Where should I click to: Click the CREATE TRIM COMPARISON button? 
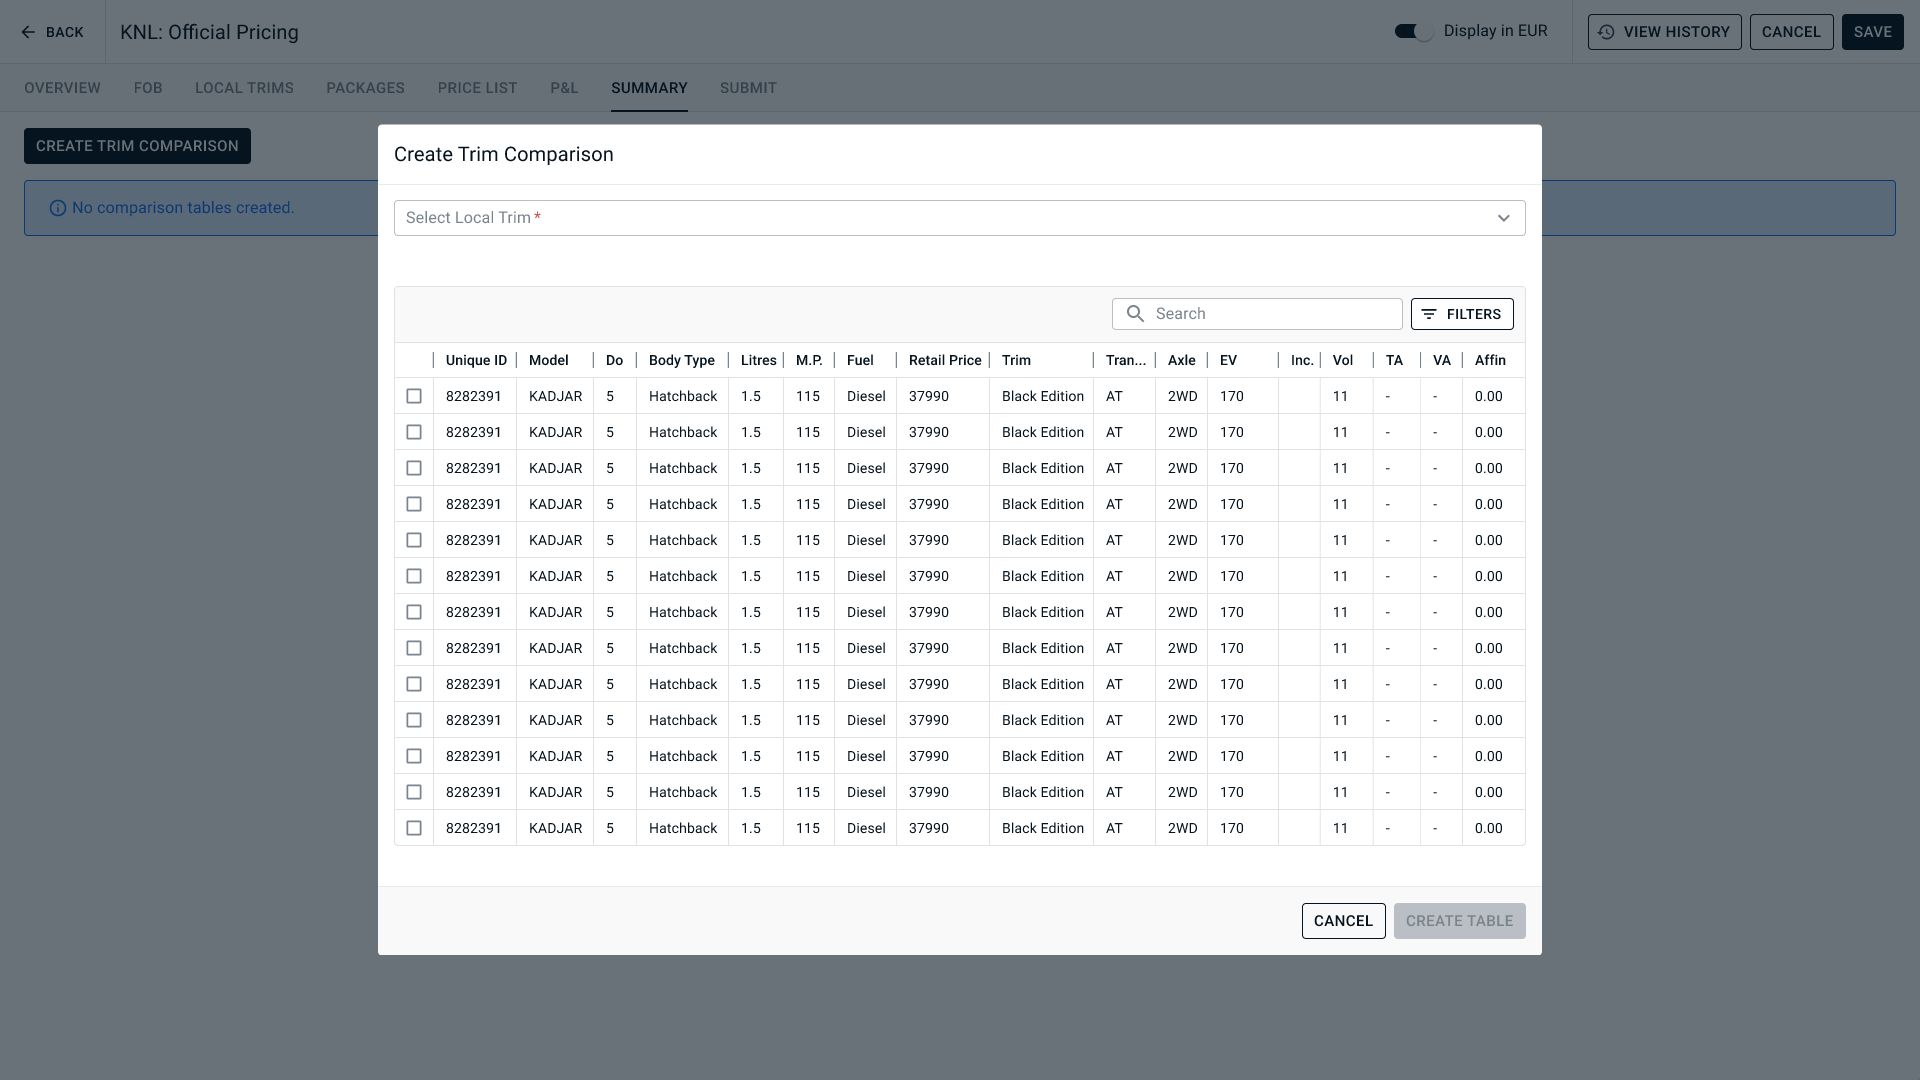point(137,146)
